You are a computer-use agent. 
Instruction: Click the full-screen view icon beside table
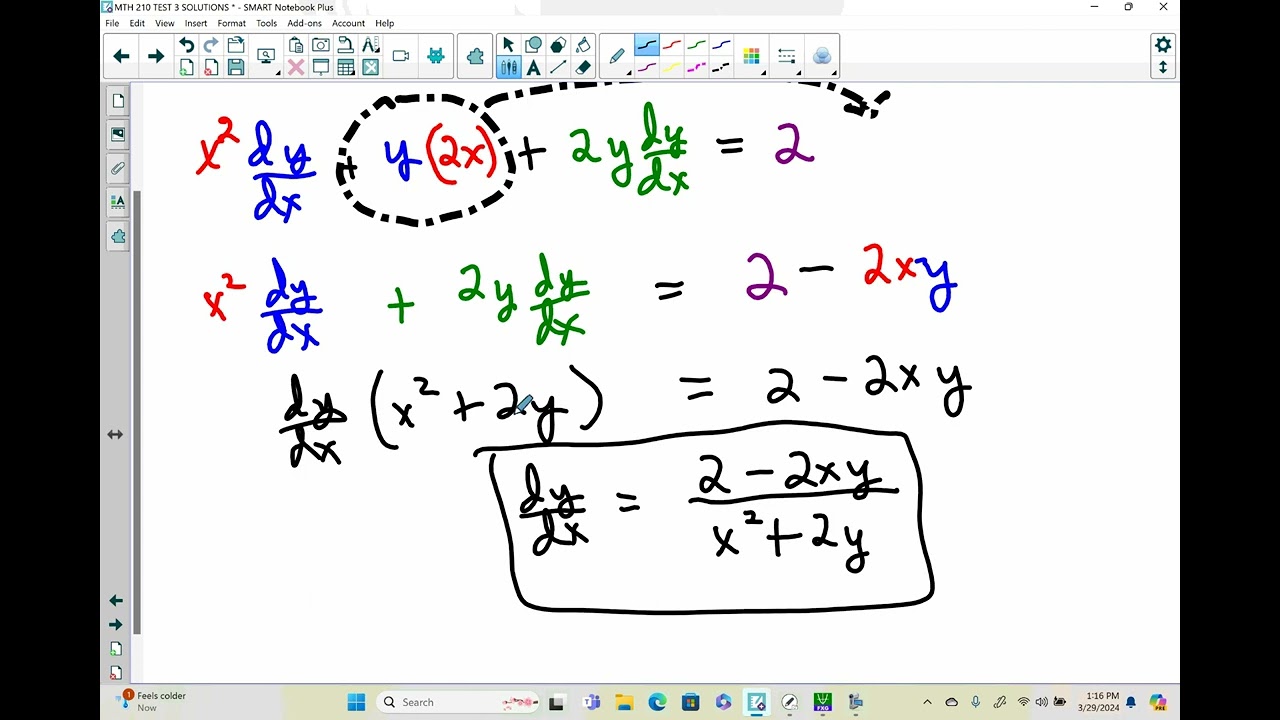point(371,67)
